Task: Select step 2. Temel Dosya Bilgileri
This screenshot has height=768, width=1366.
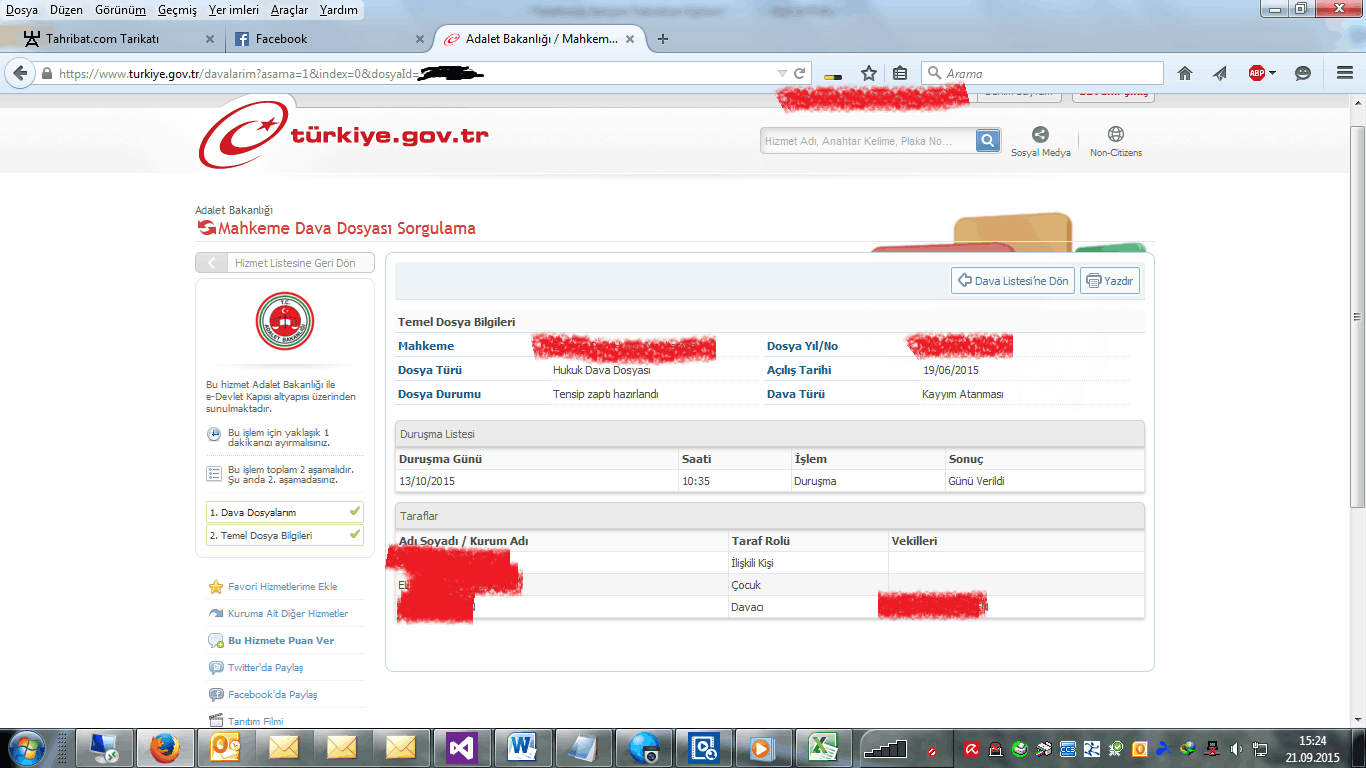Action: [x=285, y=535]
